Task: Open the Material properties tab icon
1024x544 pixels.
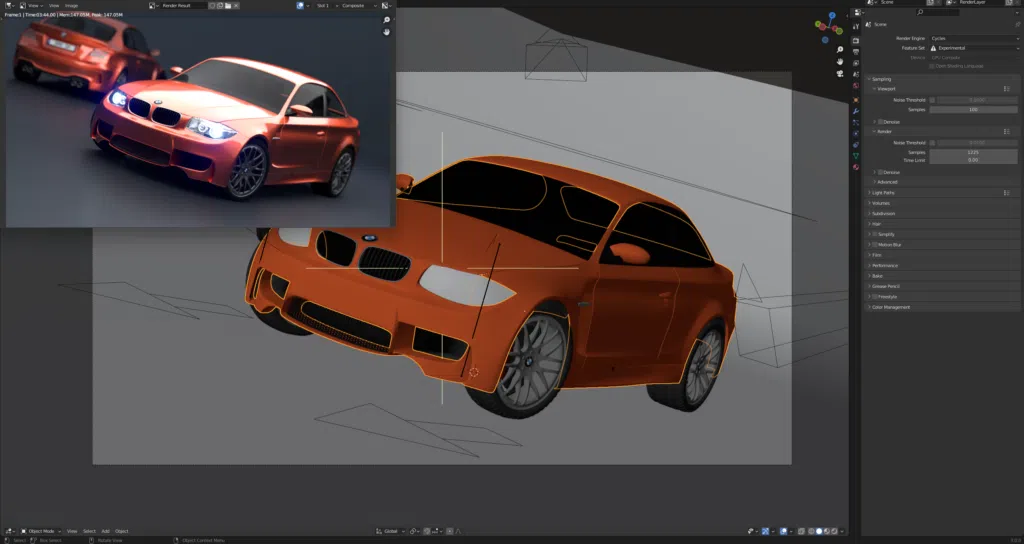Action: [856, 167]
